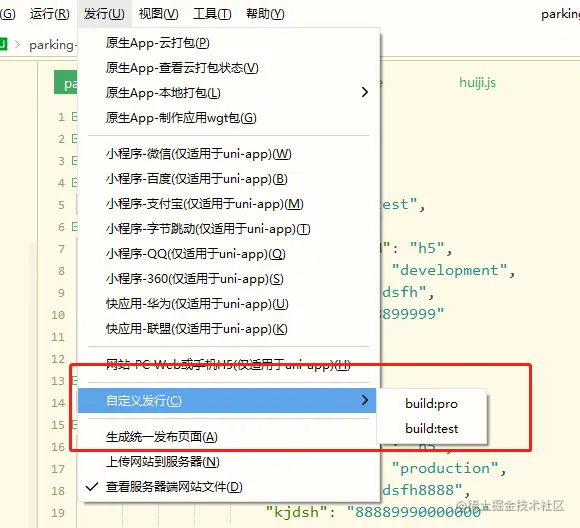Click the "production" string in code
The image size is (580, 528).
[445, 468]
